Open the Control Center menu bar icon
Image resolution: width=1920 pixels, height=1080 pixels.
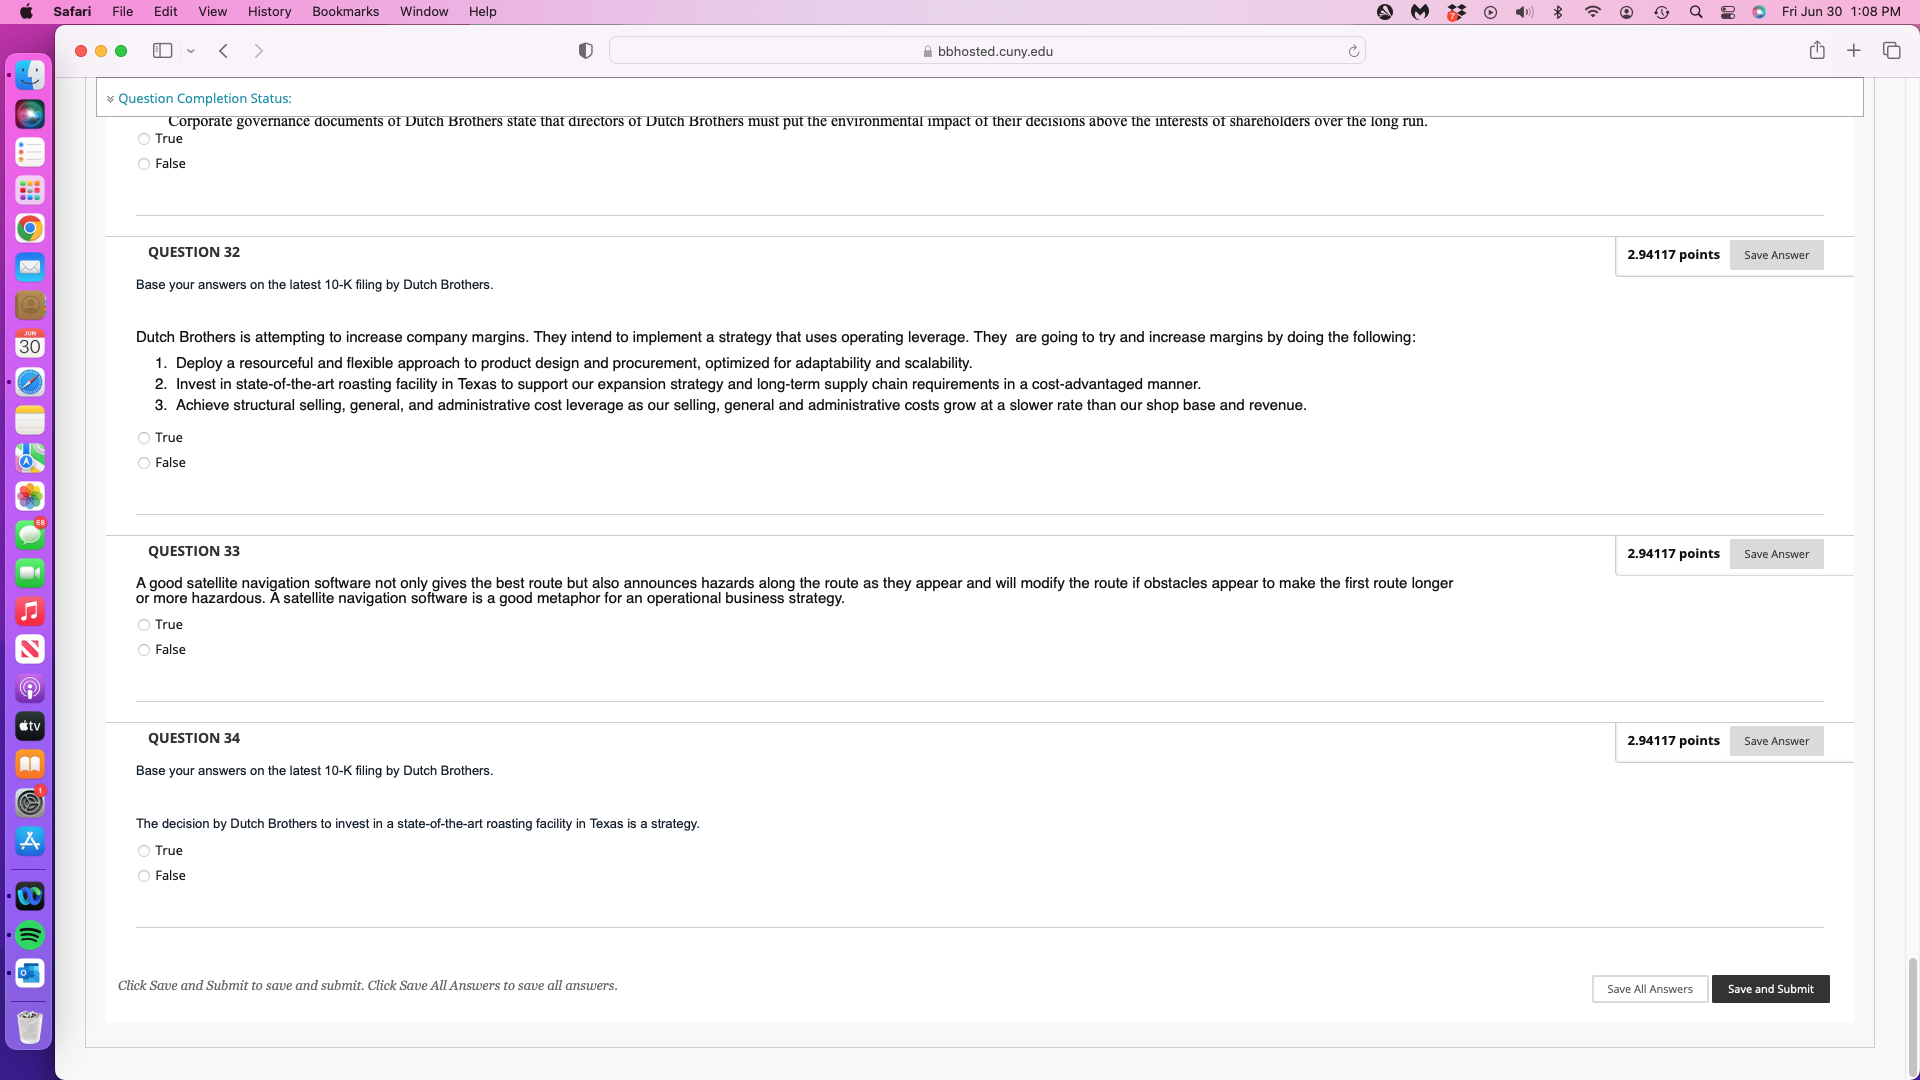1728,12
